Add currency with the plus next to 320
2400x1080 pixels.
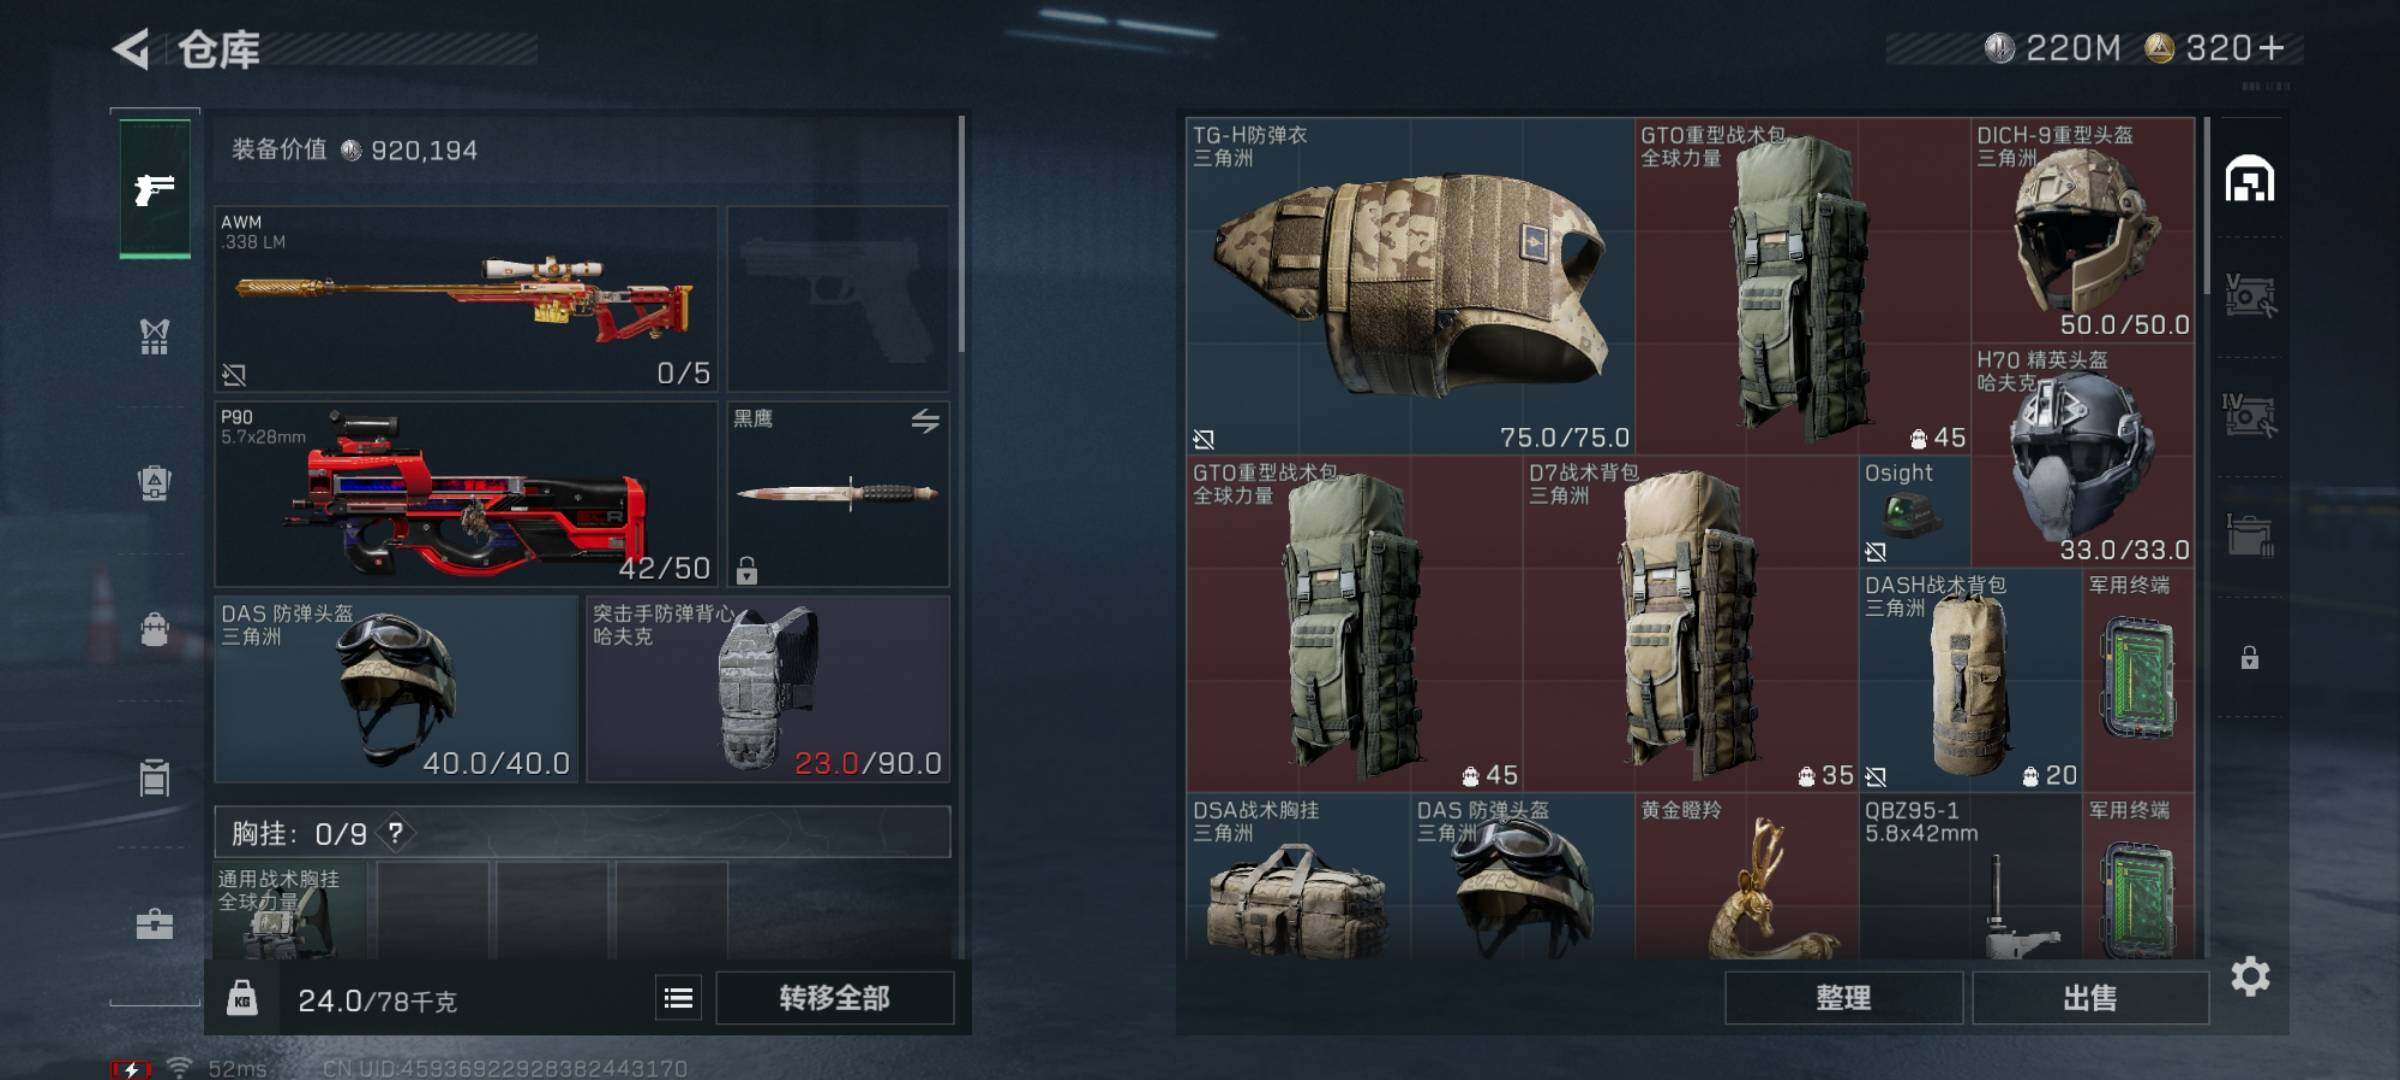click(2271, 47)
